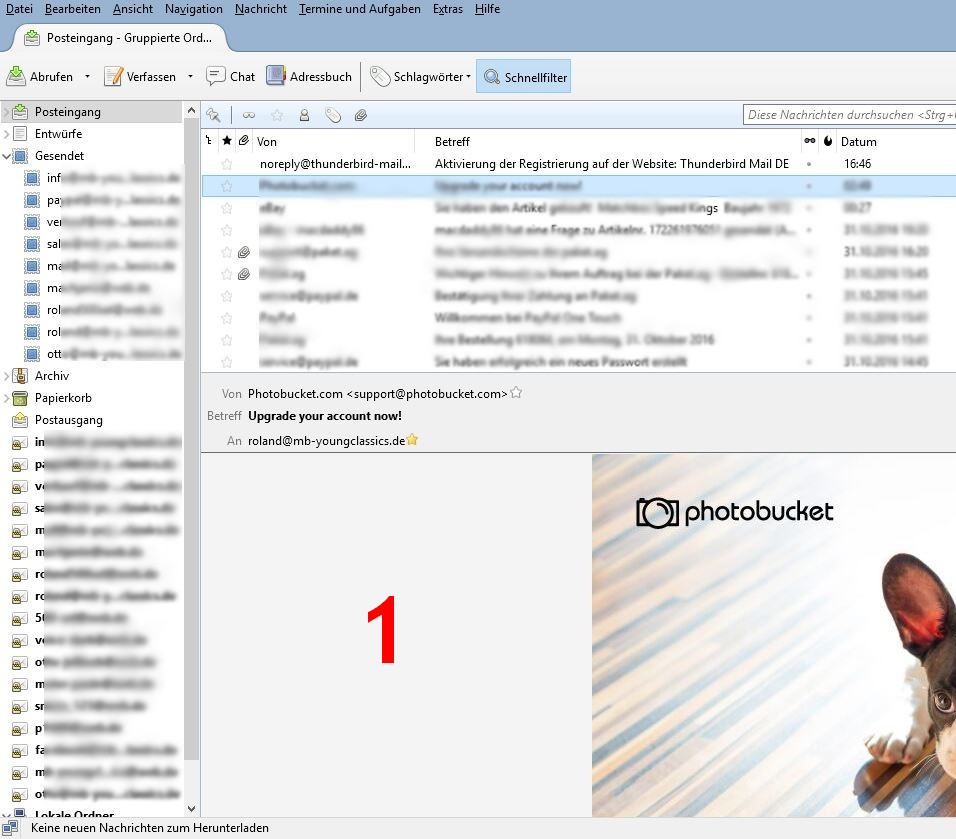Click subject 'Aktivierung der Registrierung' message
This screenshot has height=839, width=956.
612,163
